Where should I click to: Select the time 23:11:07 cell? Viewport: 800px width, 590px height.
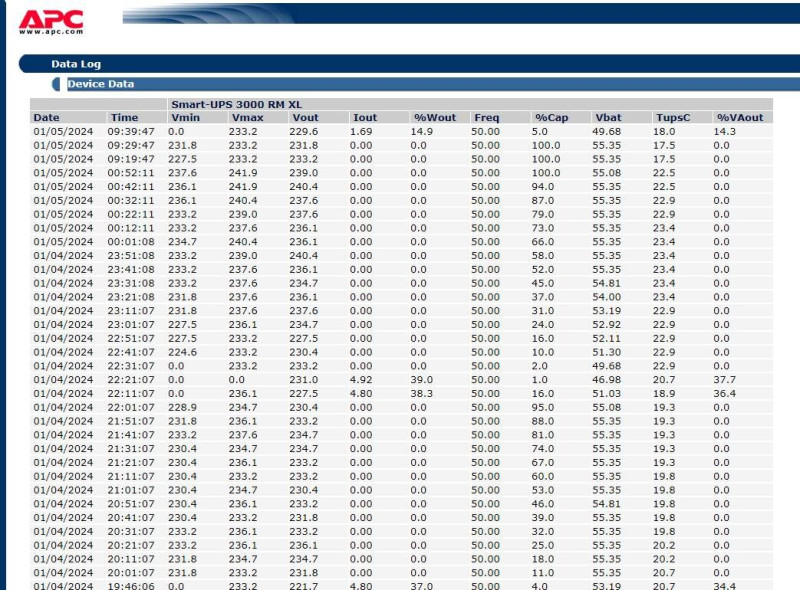tap(131, 311)
